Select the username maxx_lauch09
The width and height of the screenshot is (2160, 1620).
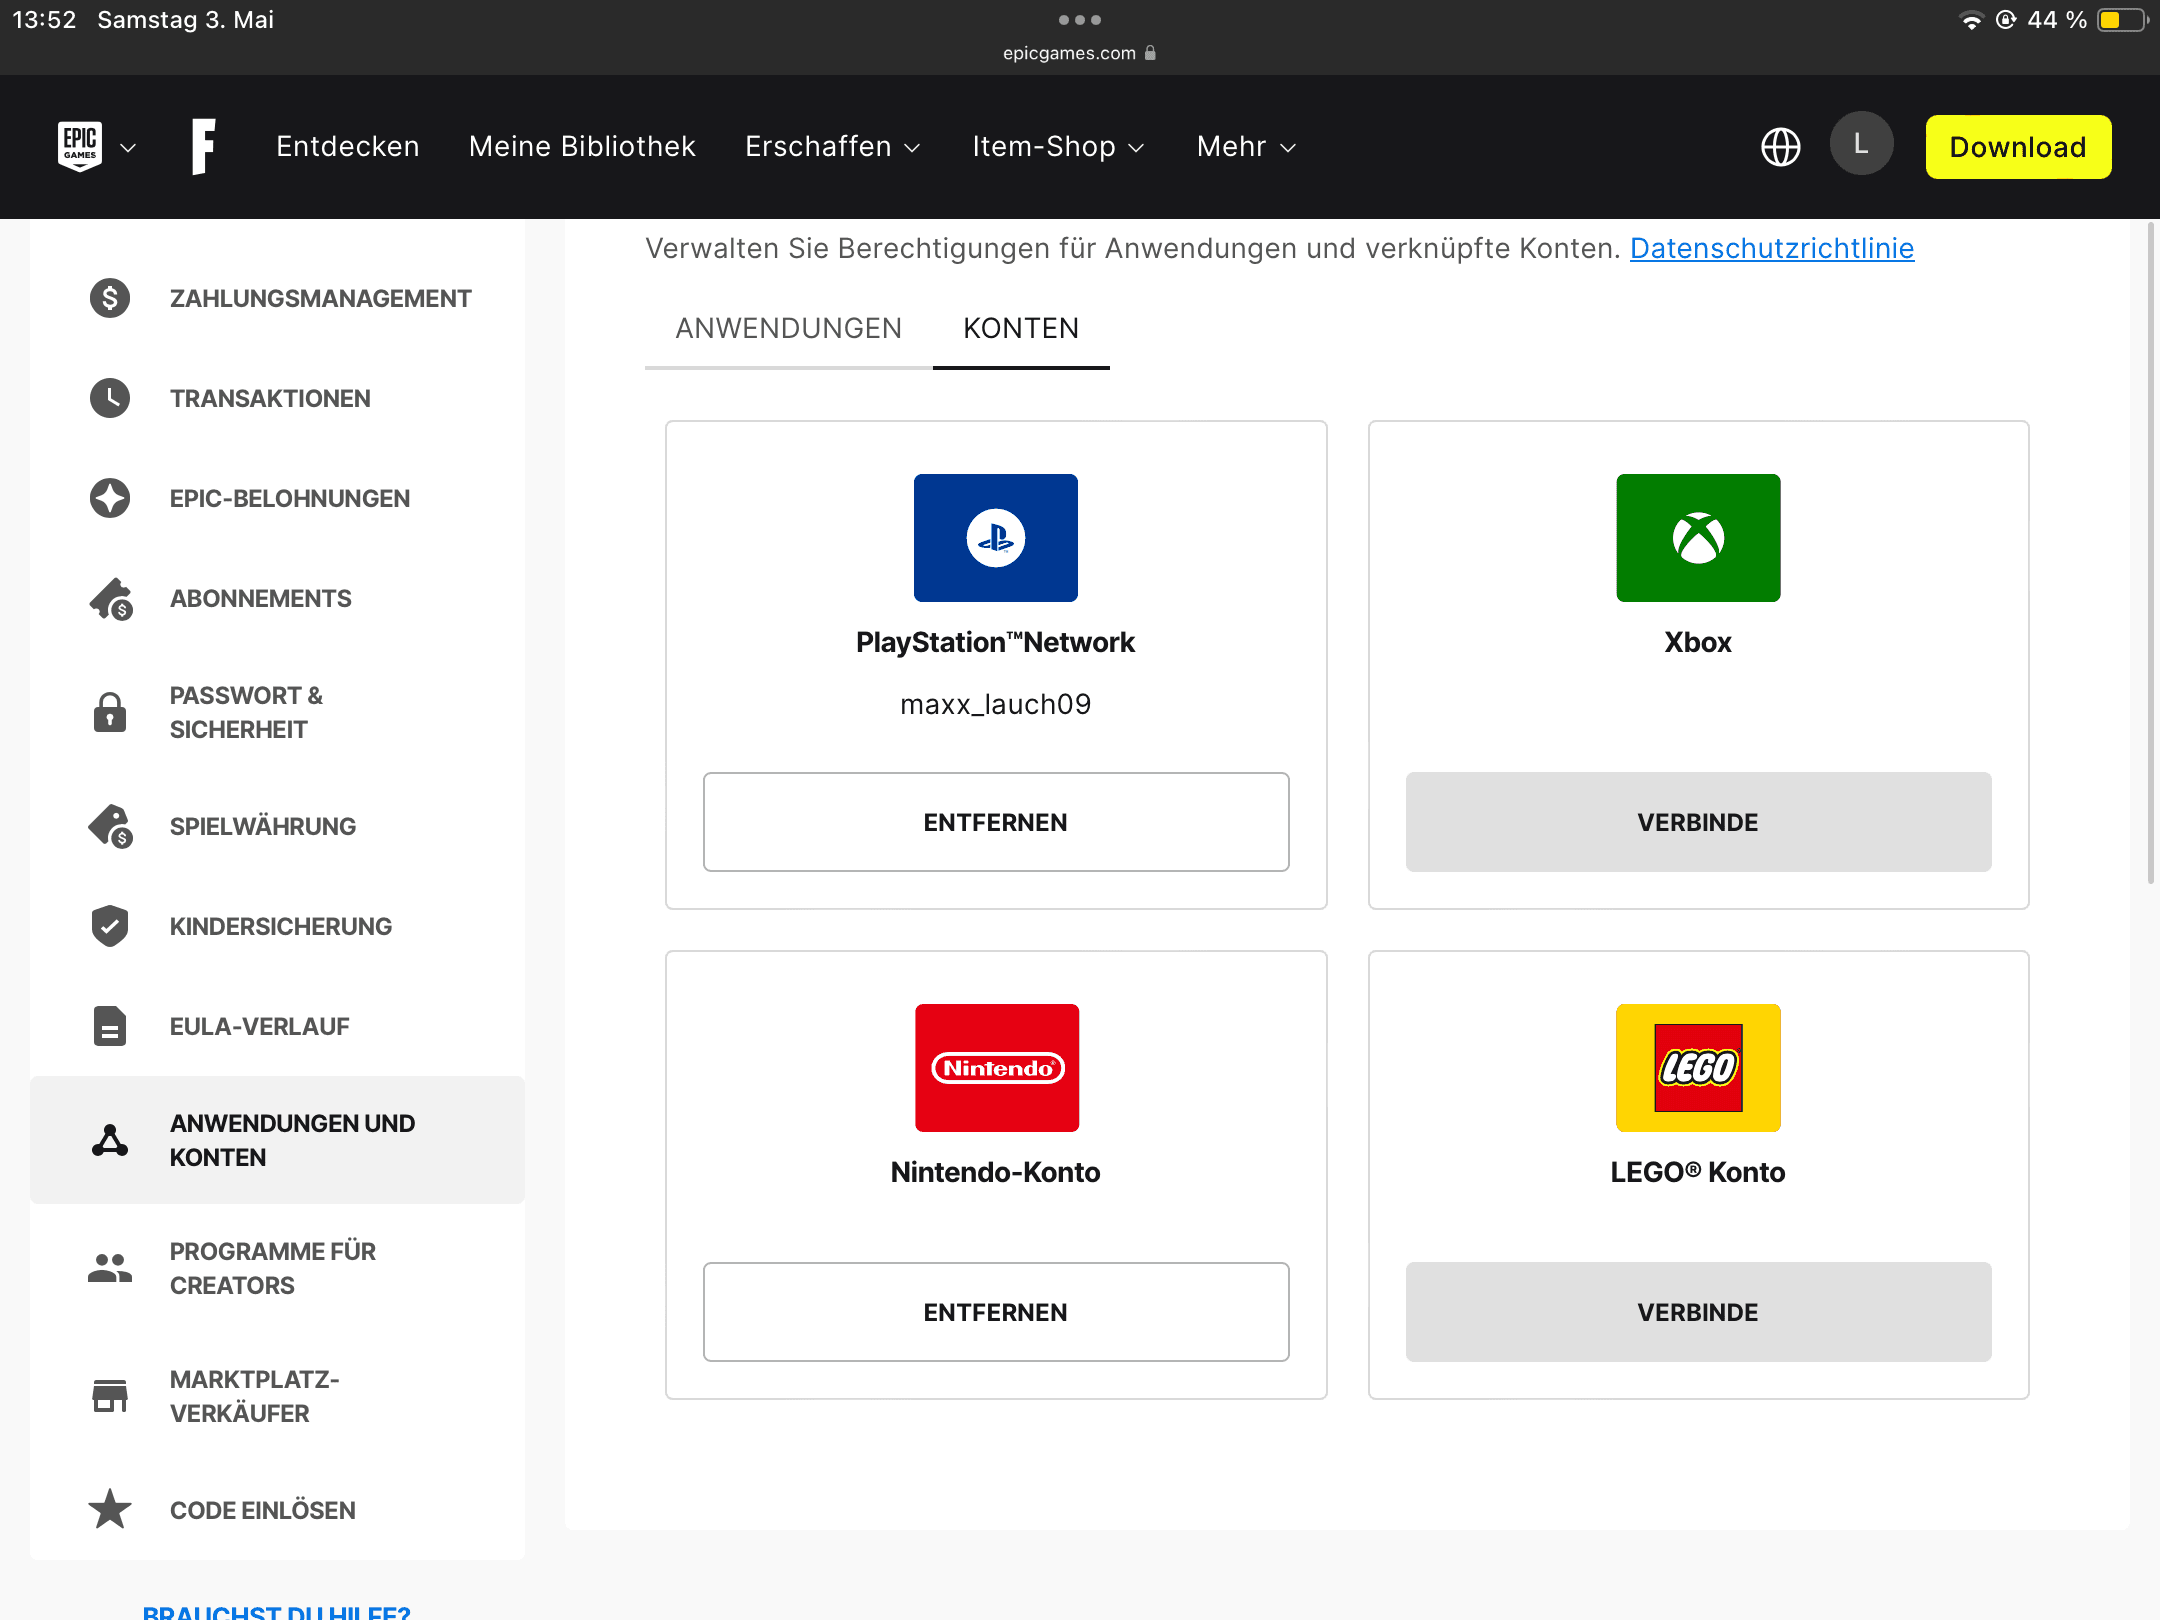tap(996, 705)
